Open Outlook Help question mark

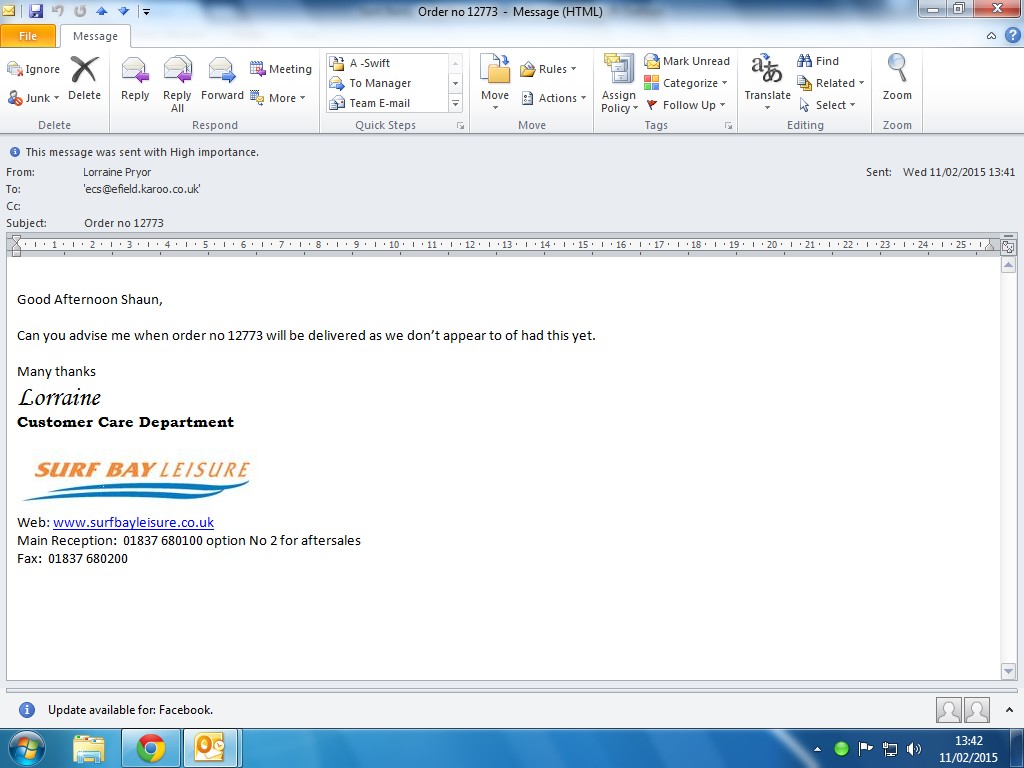(1012, 35)
